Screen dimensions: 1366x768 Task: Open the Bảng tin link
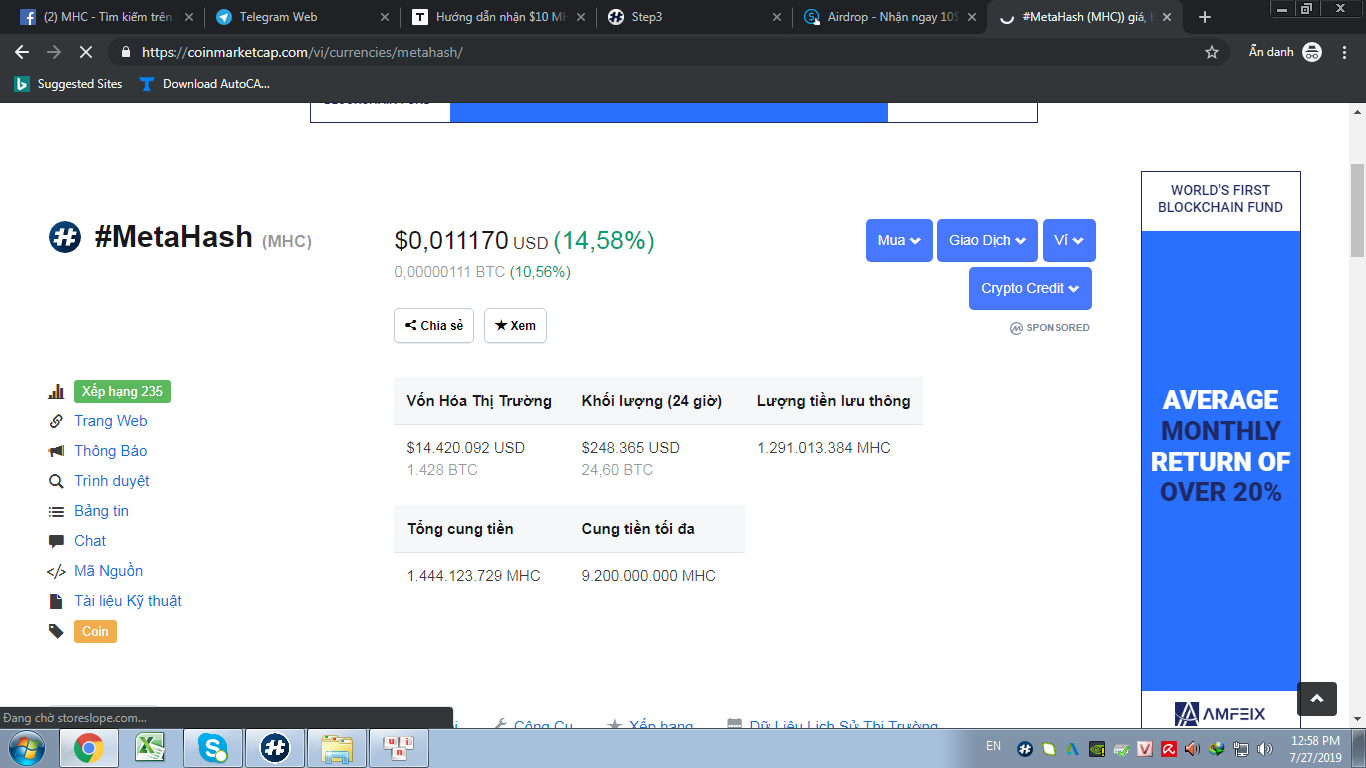[x=101, y=511]
